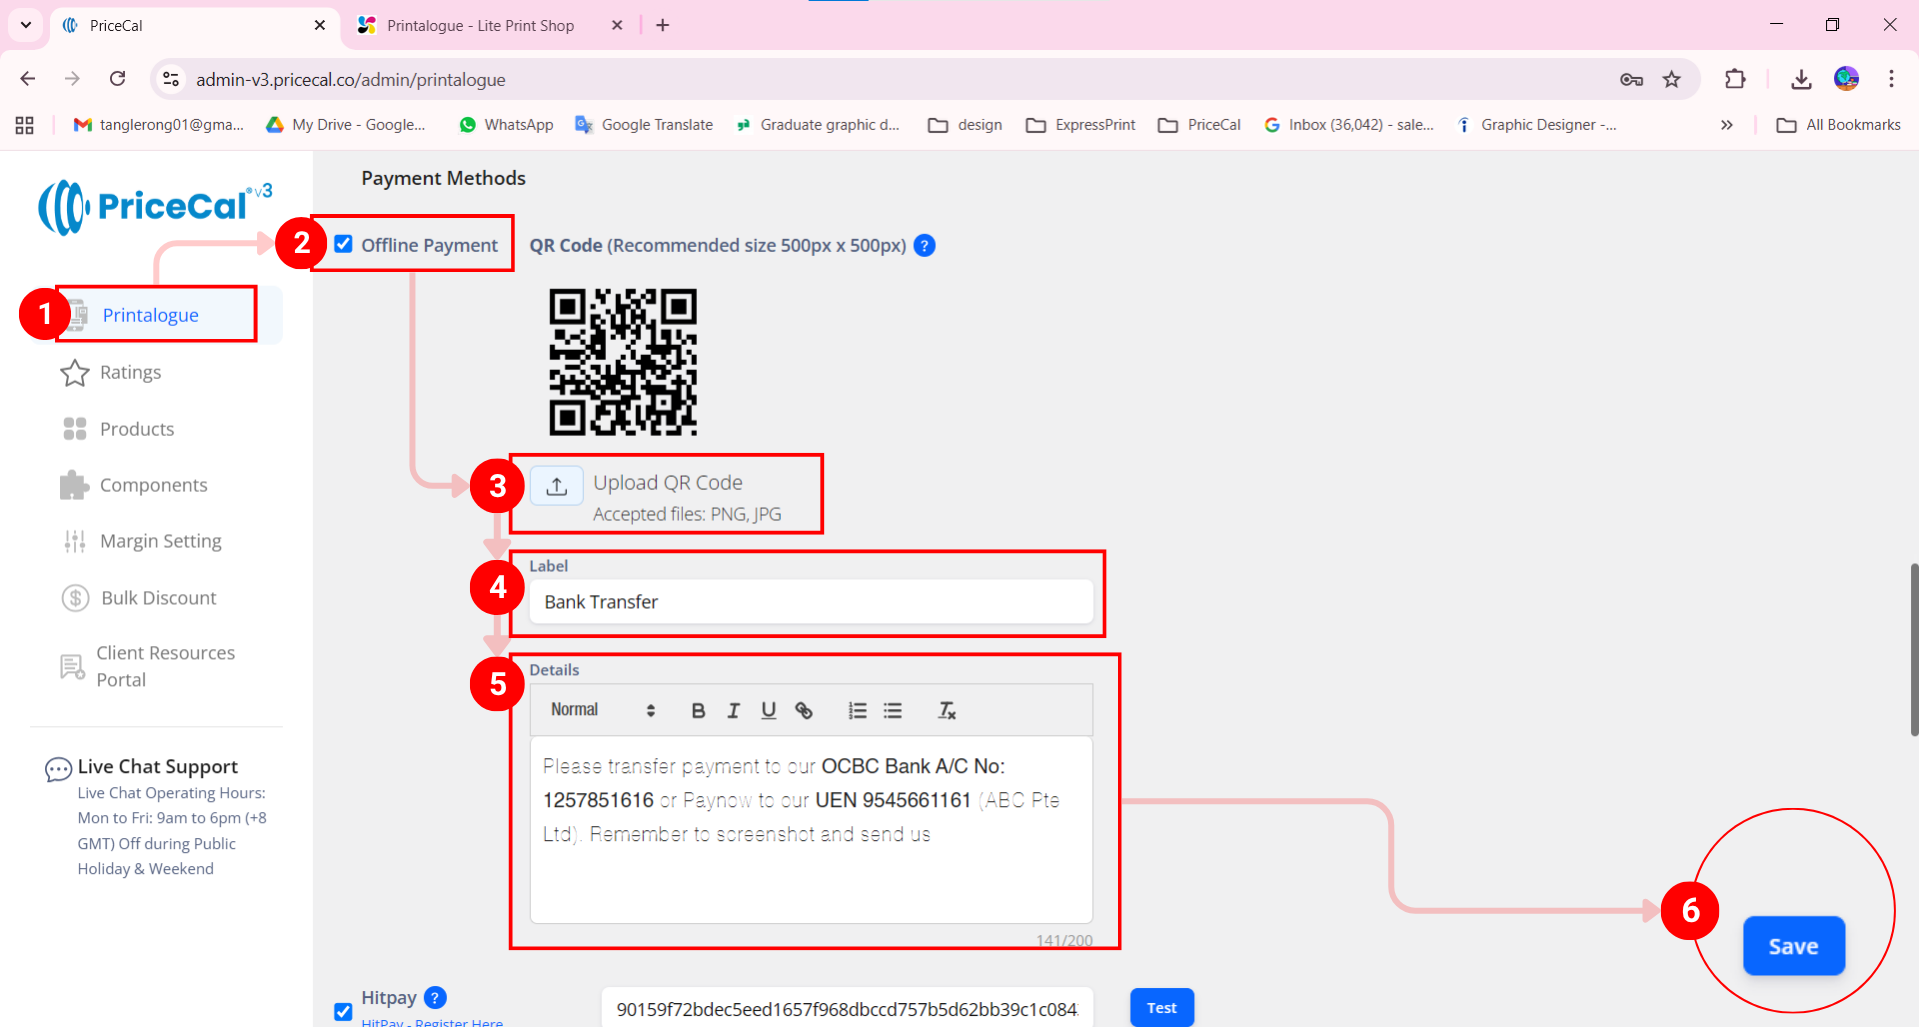Toggle the Hitpay checkbox
This screenshot has width=1920, height=1027.
(x=344, y=1011)
